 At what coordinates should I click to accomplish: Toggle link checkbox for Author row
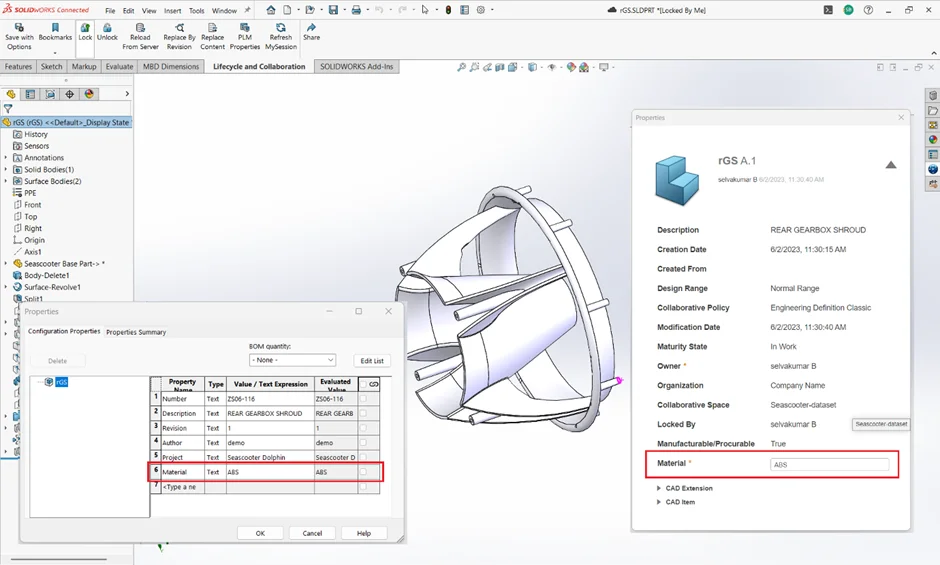coord(363,443)
